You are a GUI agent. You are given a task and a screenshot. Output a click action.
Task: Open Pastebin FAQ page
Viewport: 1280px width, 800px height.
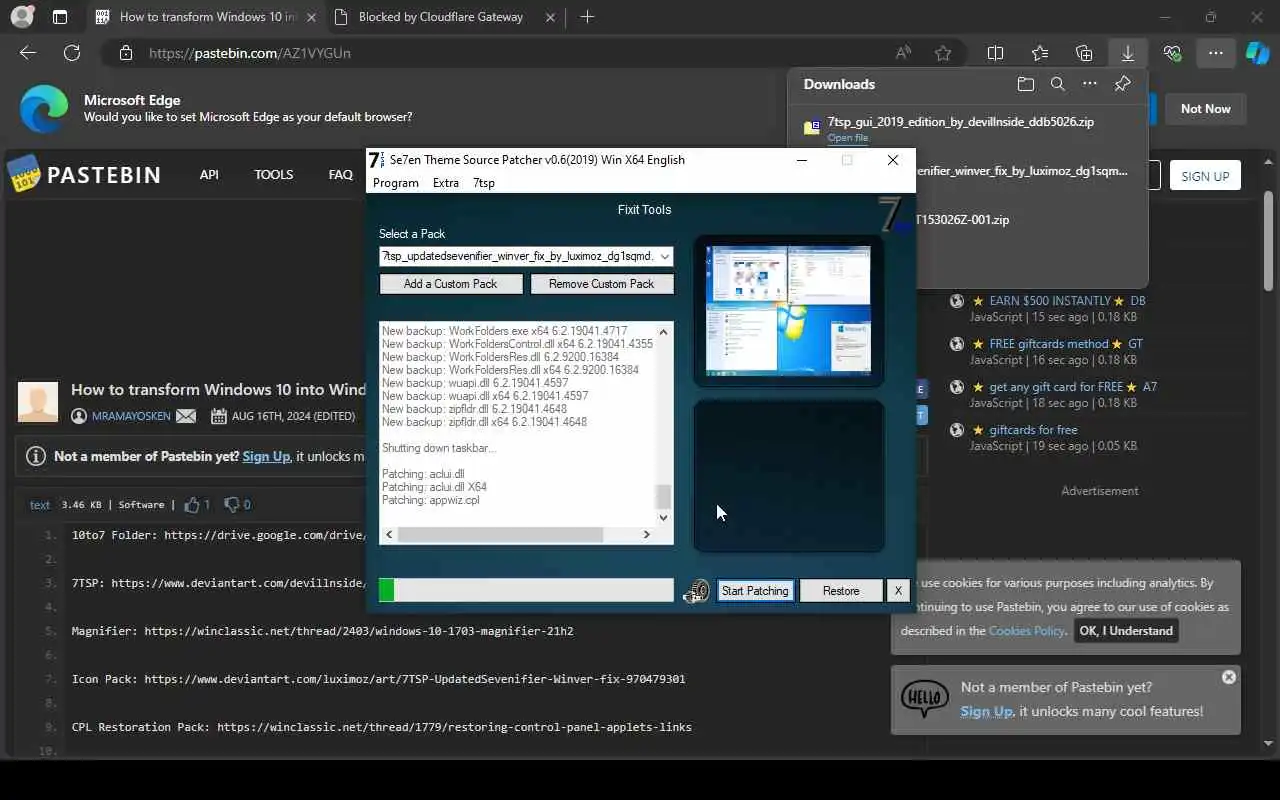coord(340,174)
